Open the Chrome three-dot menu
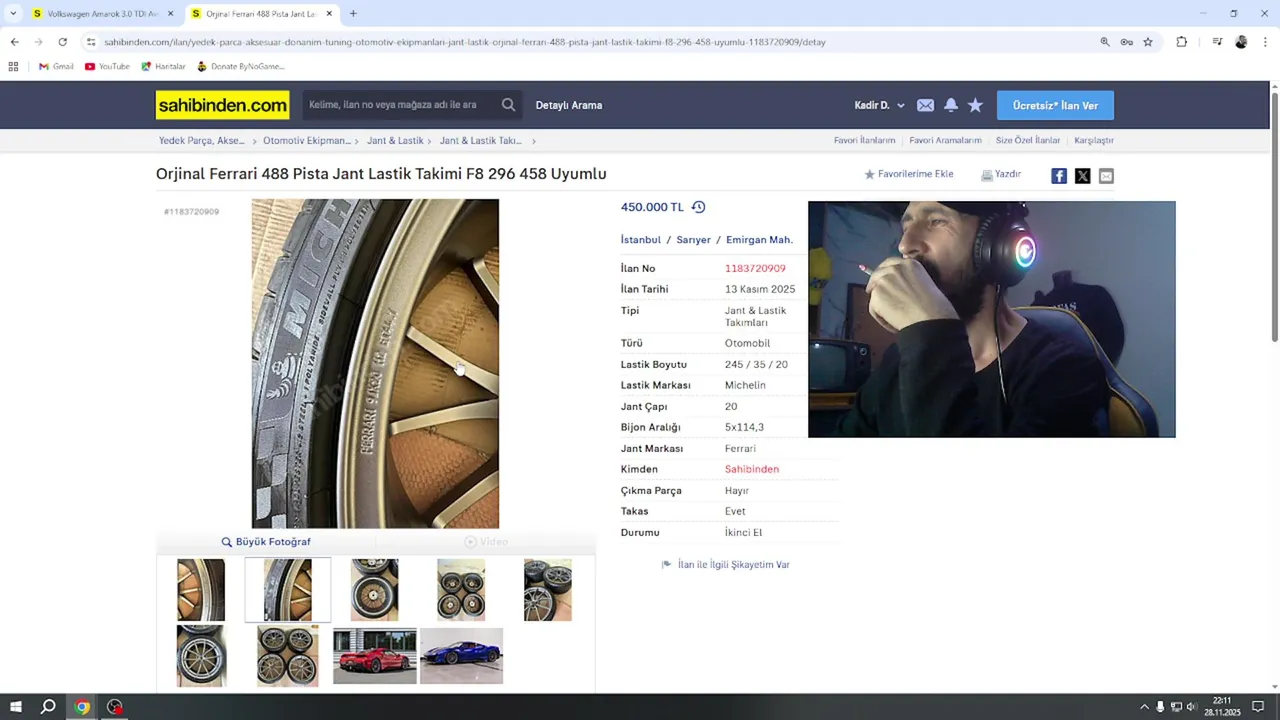1280x720 pixels. (x=1265, y=42)
